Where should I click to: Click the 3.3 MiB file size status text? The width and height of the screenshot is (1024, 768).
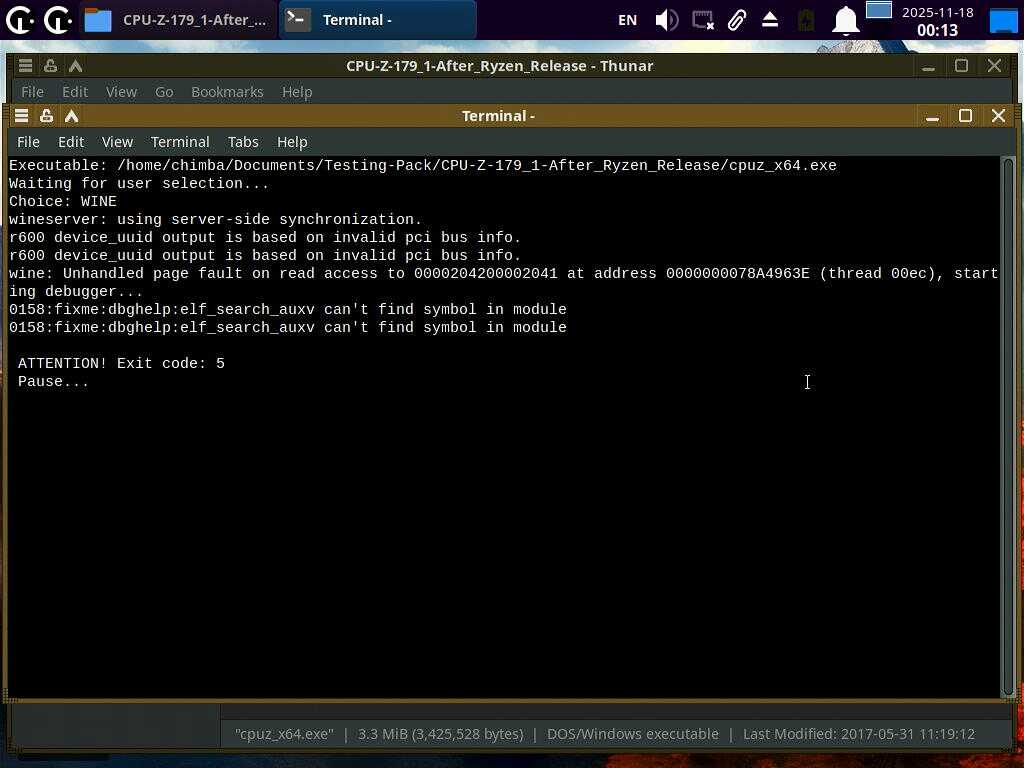tap(441, 734)
